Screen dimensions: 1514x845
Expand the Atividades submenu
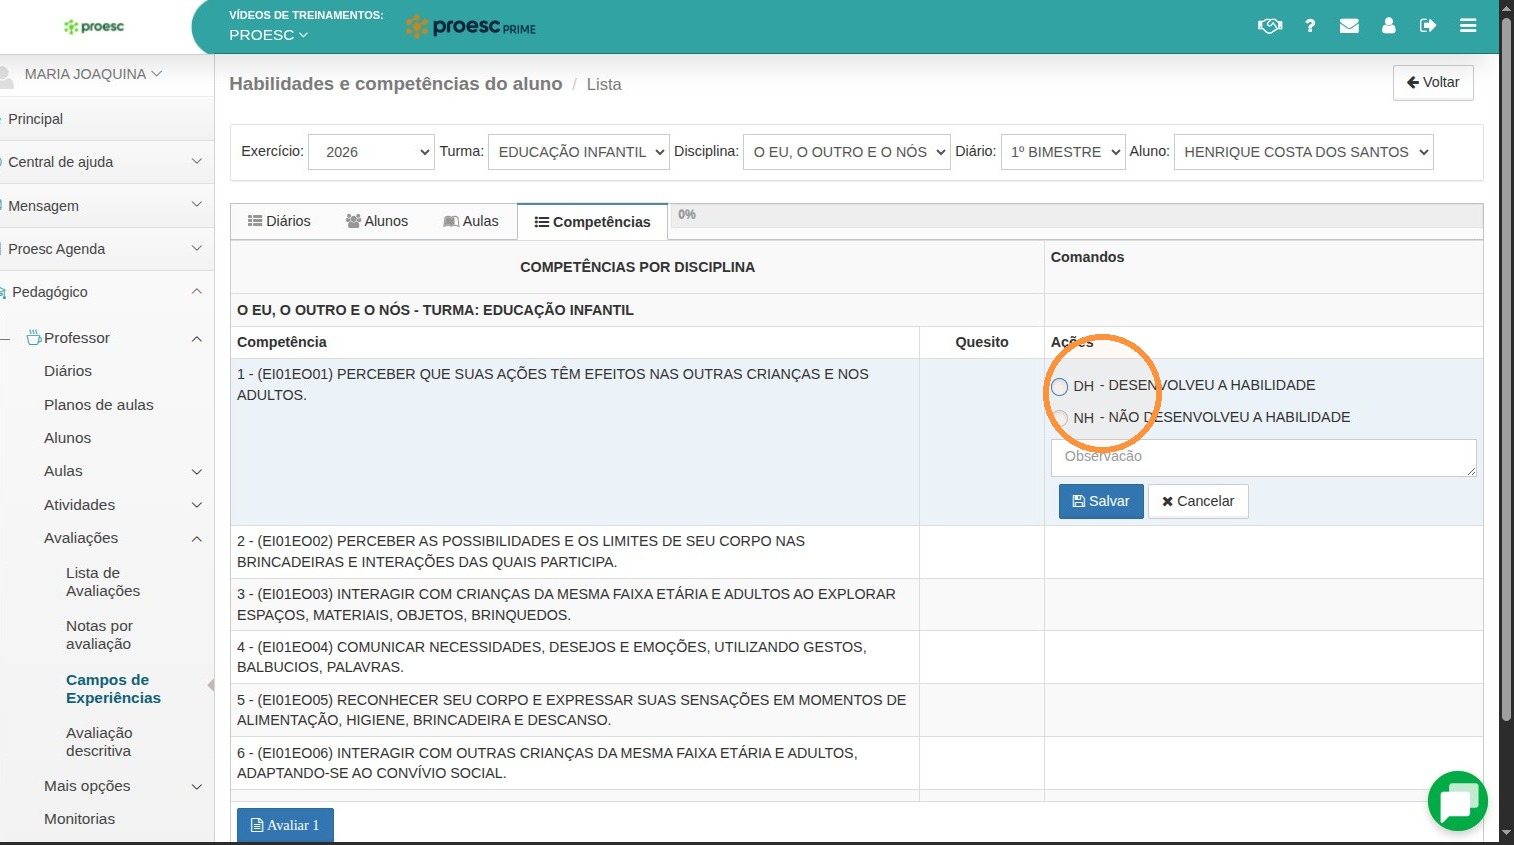[x=124, y=505]
